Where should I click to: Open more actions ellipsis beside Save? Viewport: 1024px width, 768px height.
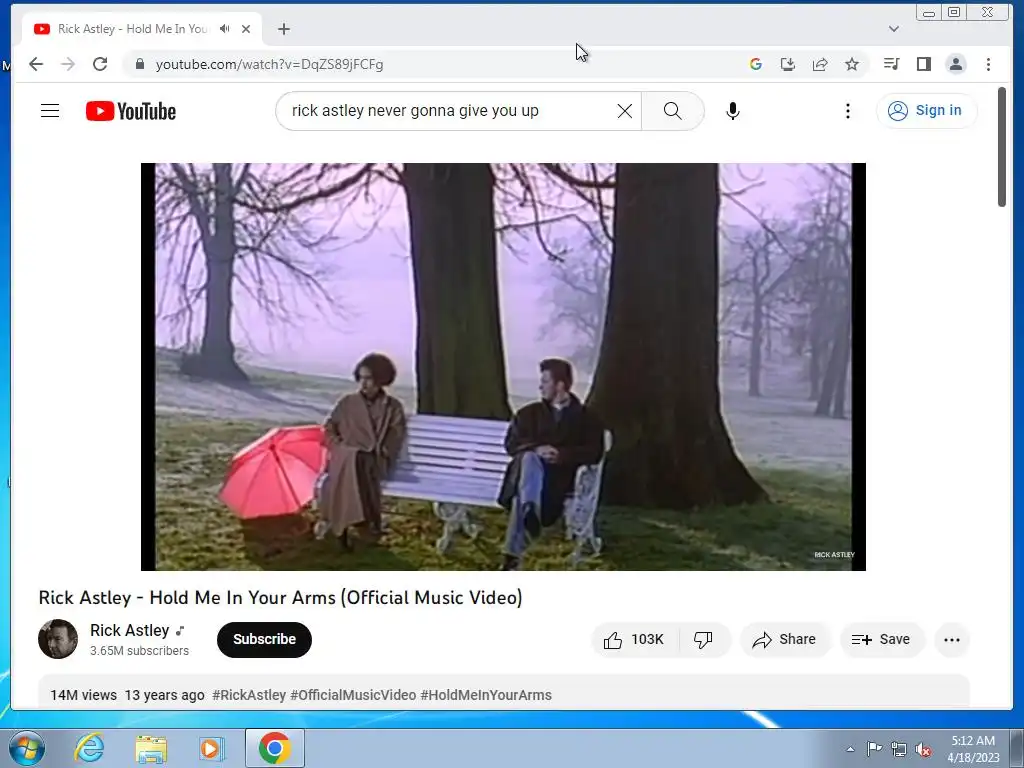[x=952, y=639]
